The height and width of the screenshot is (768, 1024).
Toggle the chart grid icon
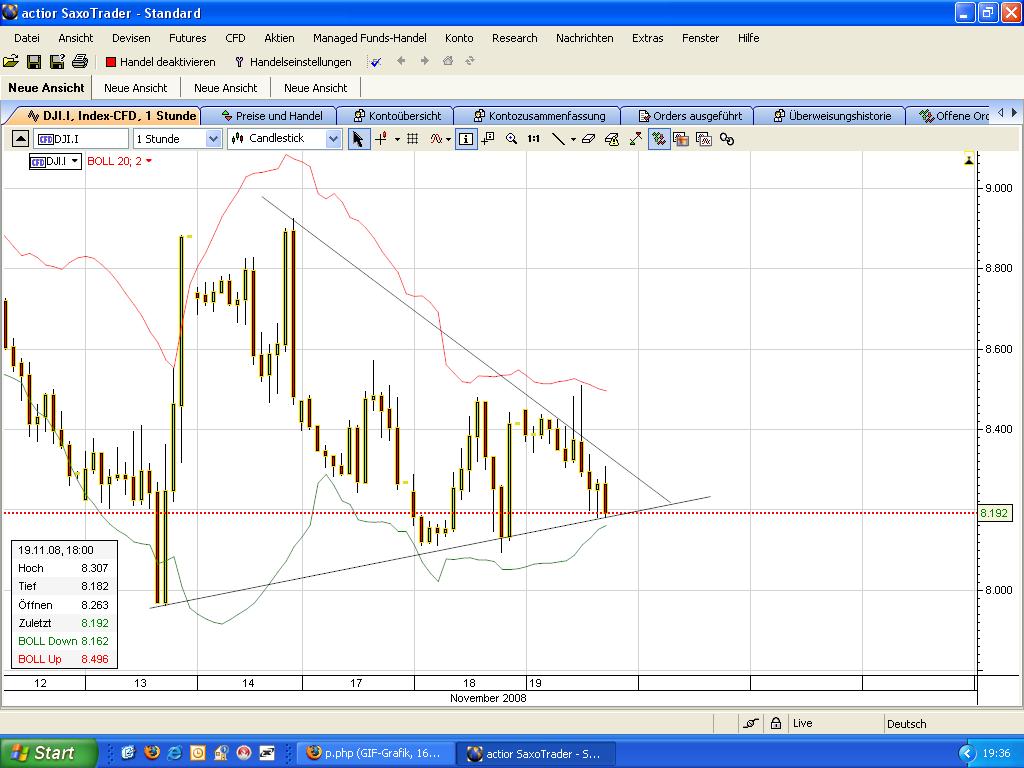point(412,139)
